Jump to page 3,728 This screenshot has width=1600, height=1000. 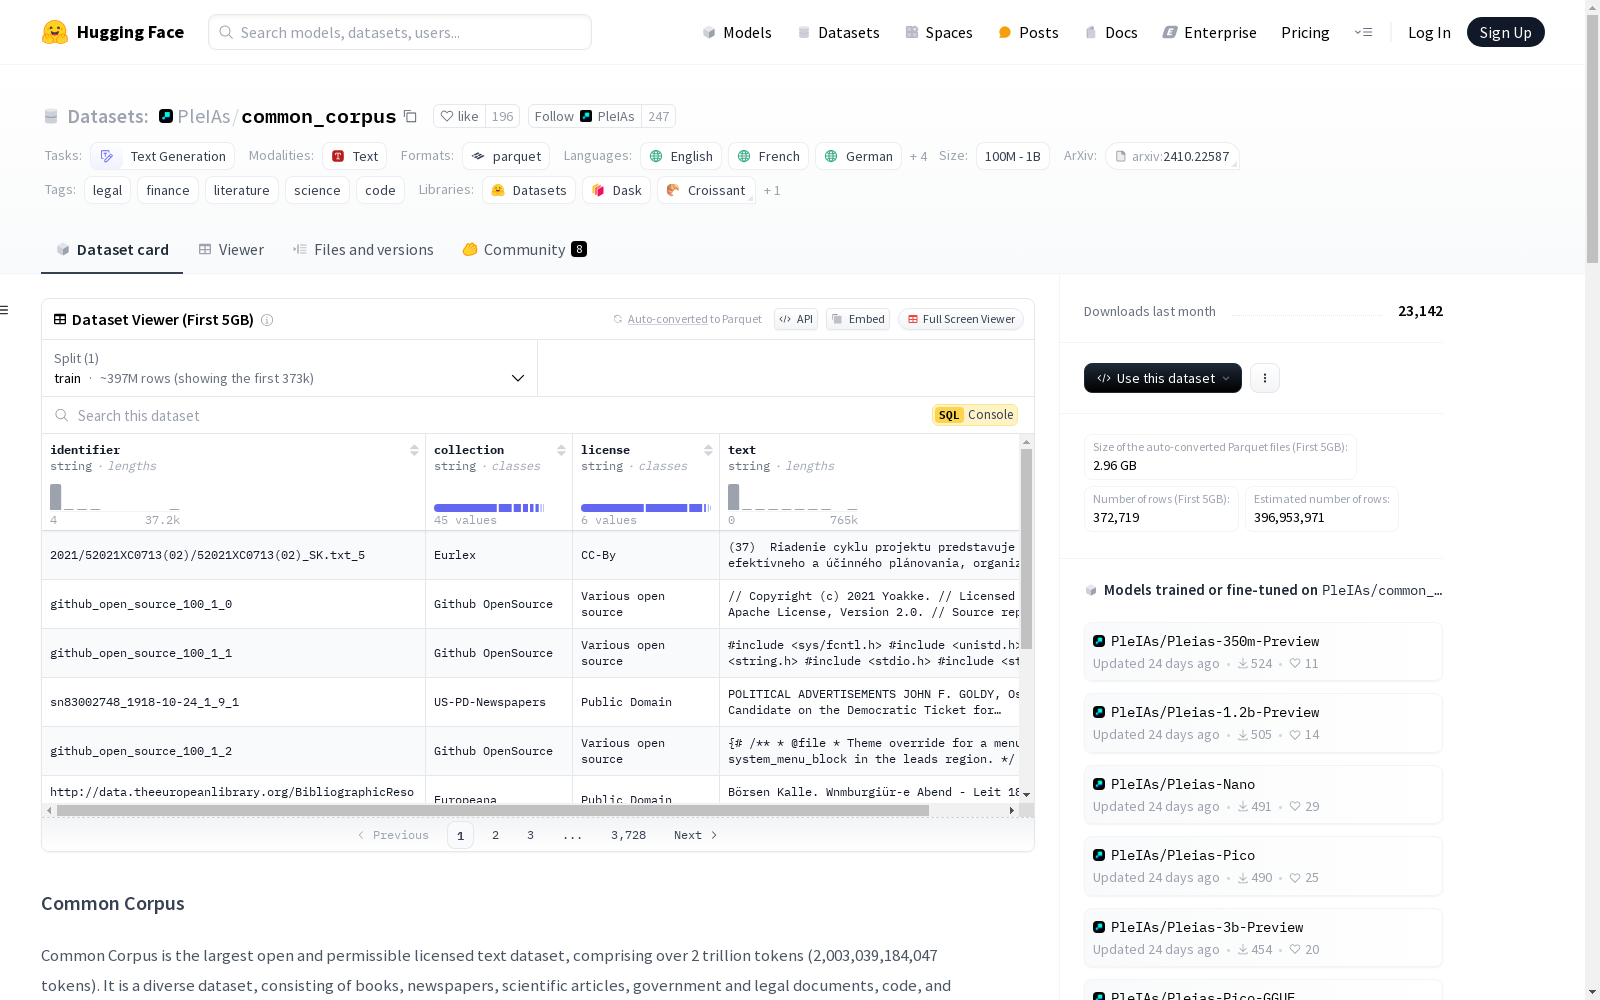coord(628,835)
